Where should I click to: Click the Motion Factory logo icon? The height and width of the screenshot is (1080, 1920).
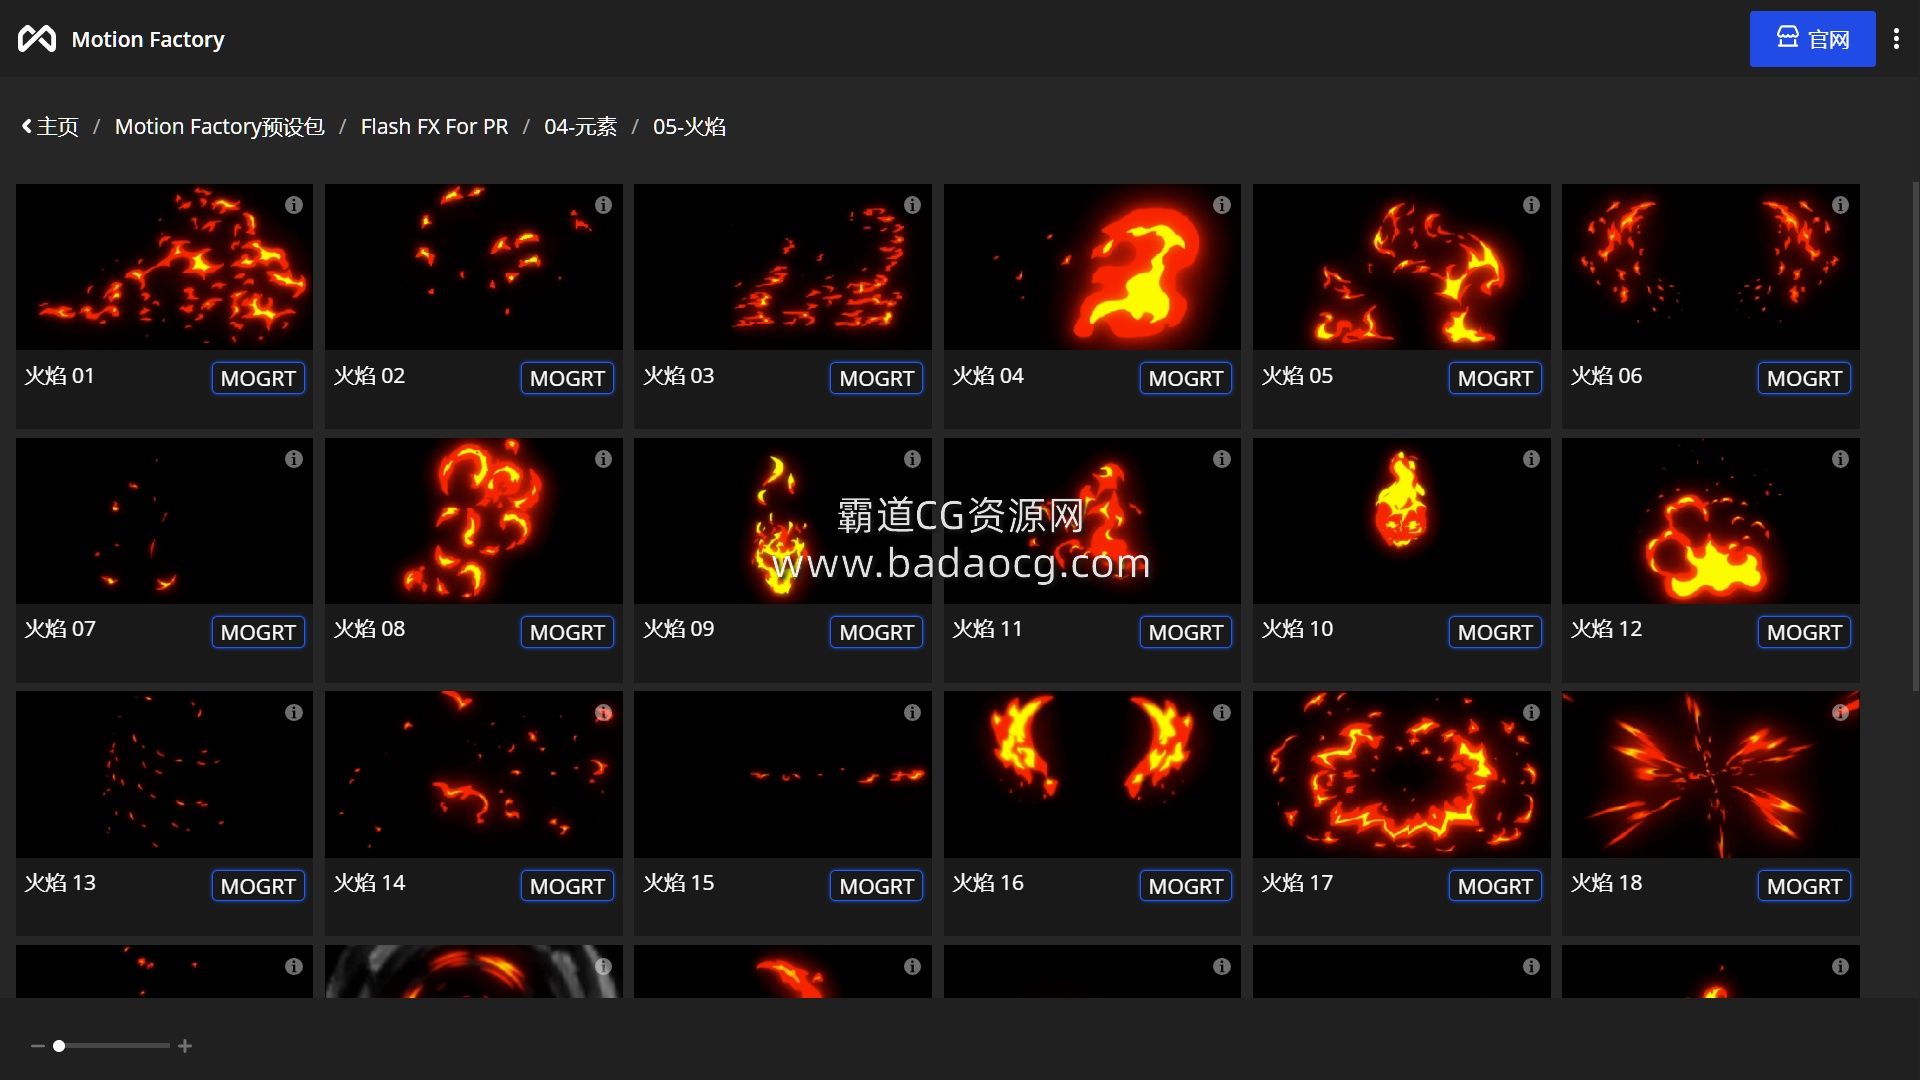tap(37, 39)
